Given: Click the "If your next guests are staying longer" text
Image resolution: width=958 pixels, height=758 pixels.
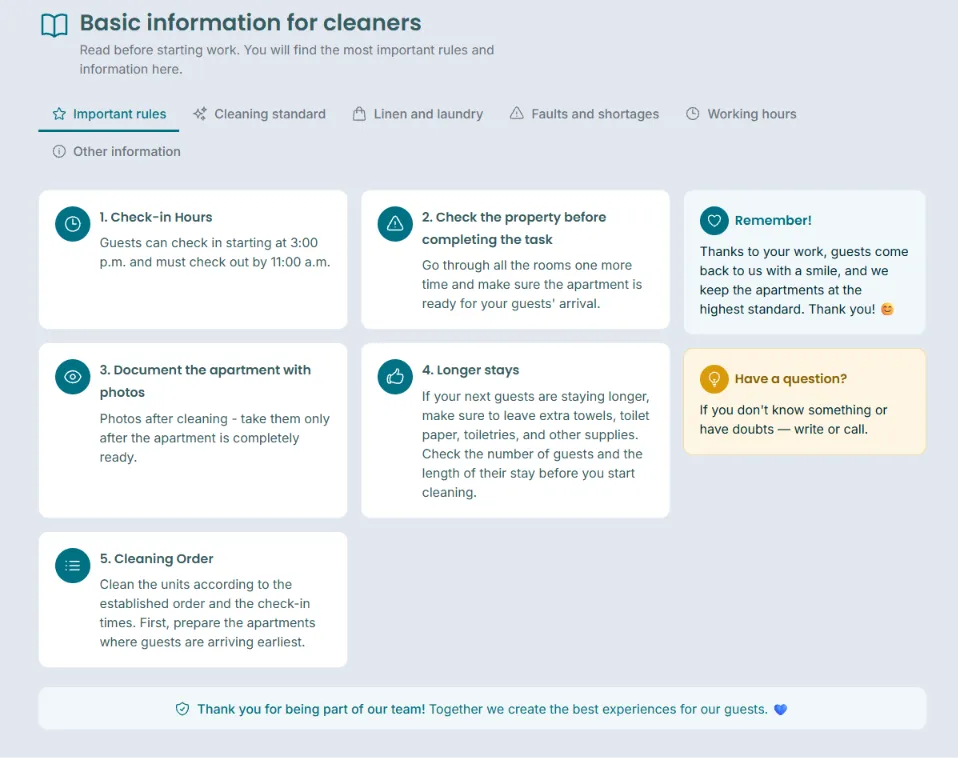Looking at the screenshot, I should [536, 444].
